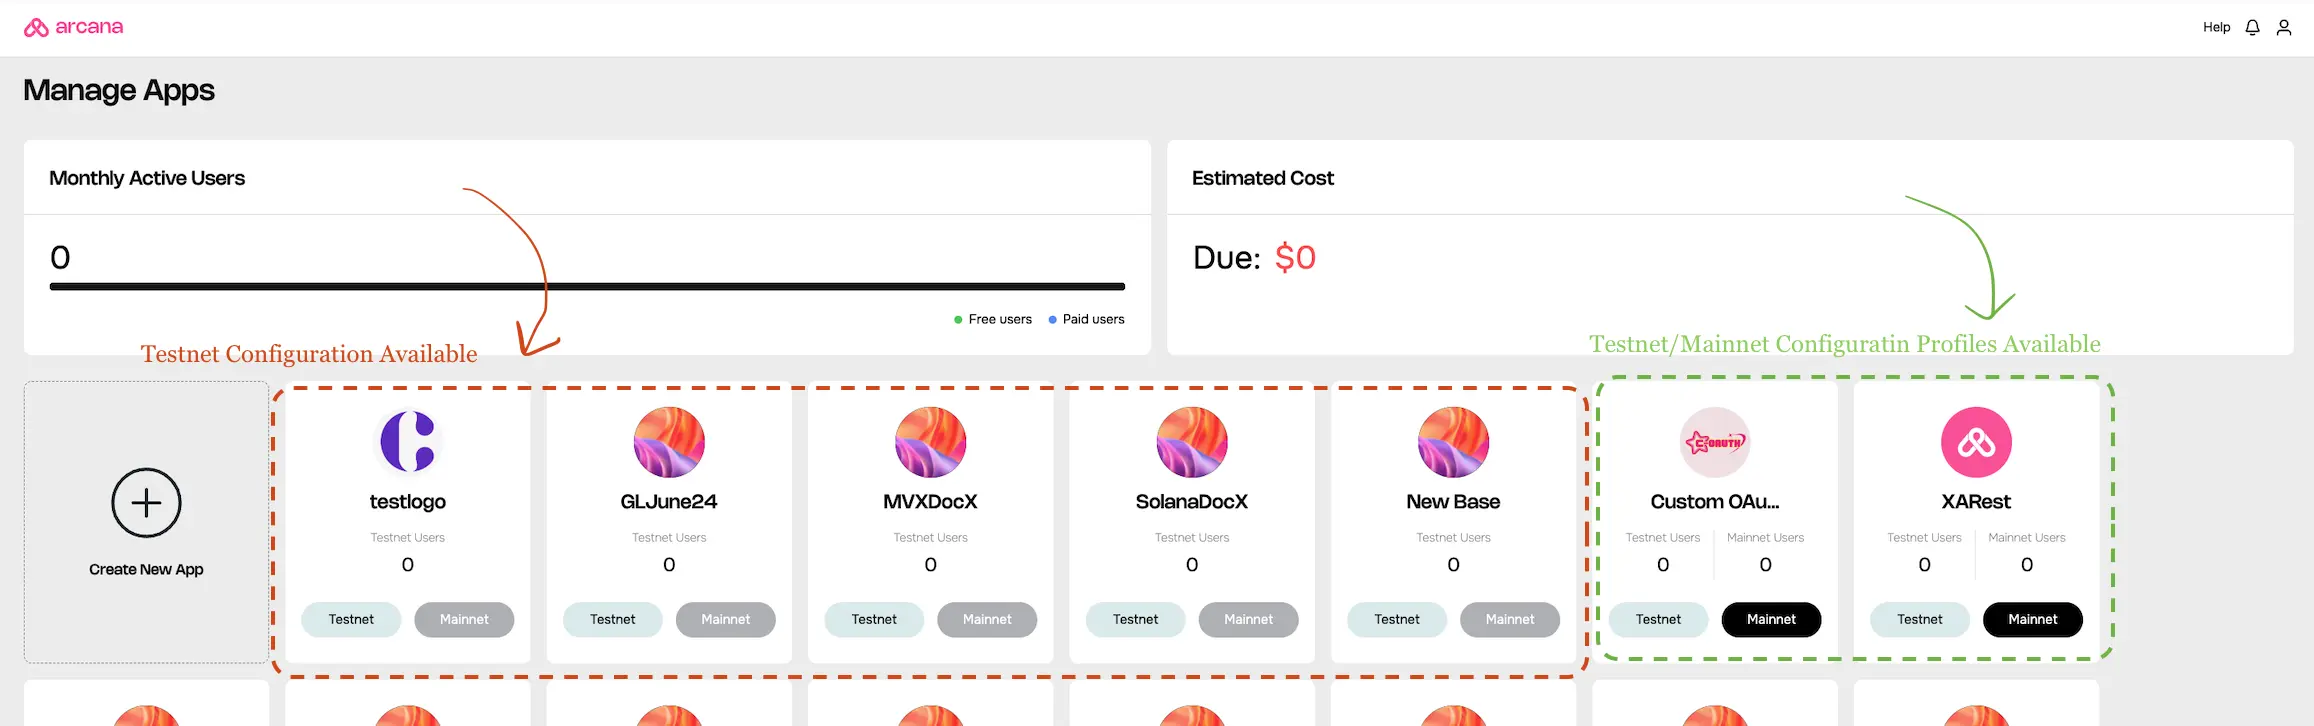Switch testlogo to Testnet profile
This screenshot has width=2314, height=726.
351,619
